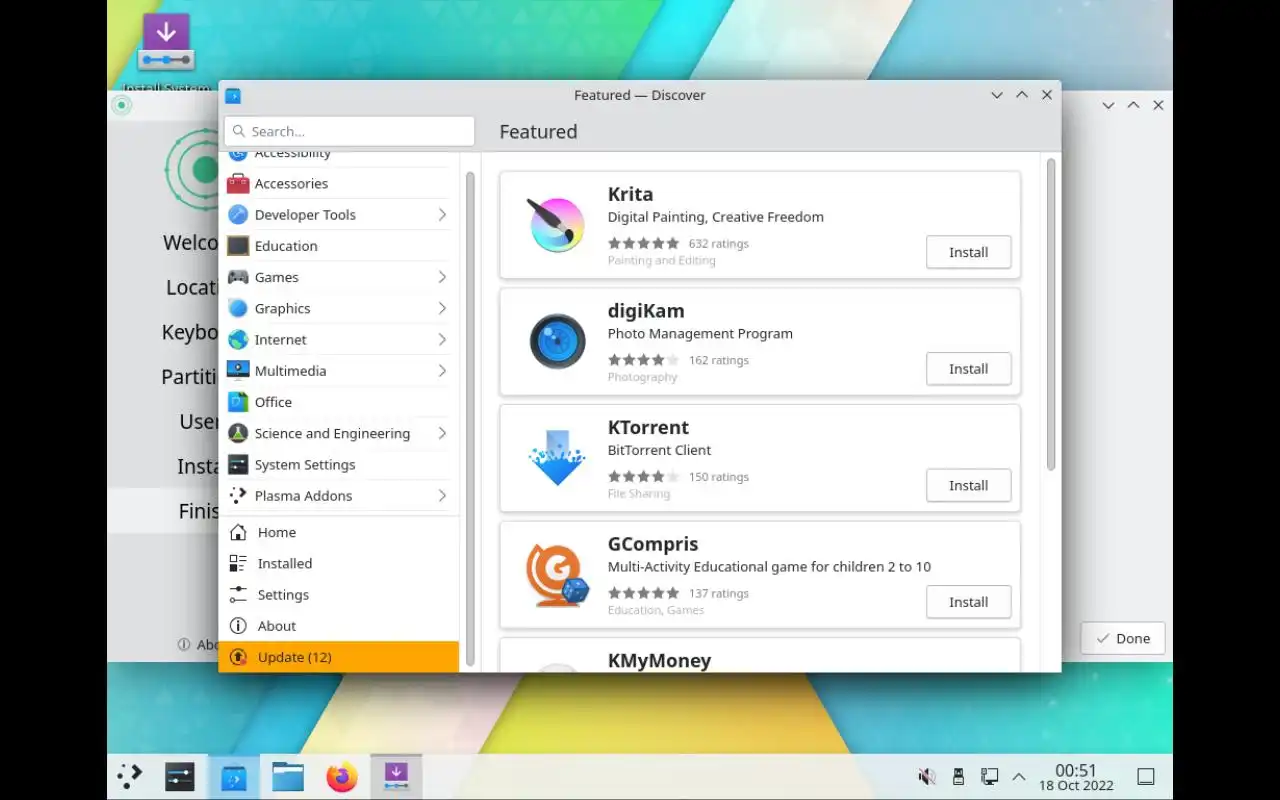Click the Krita title text
Viewport: 1280px width, 800px height.
click(630, 194)
